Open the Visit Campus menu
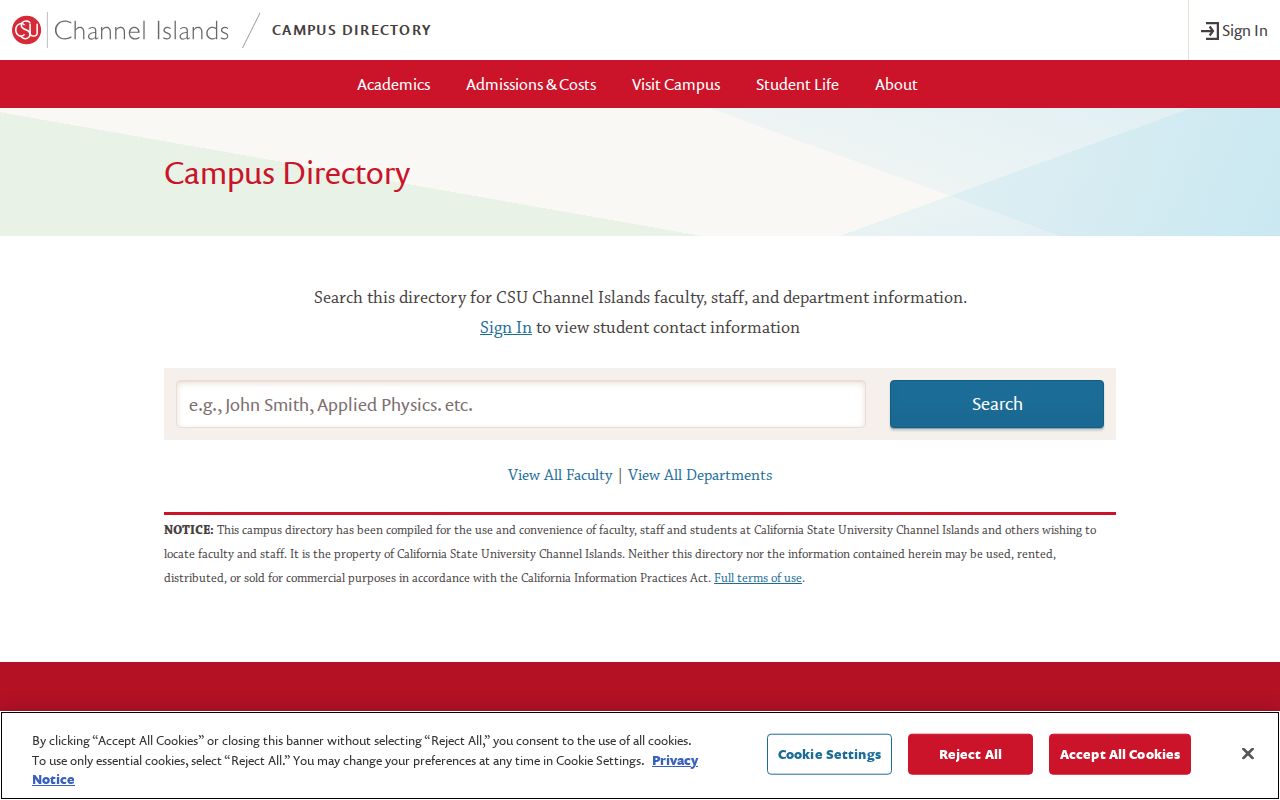 click(x=676, y=84)
